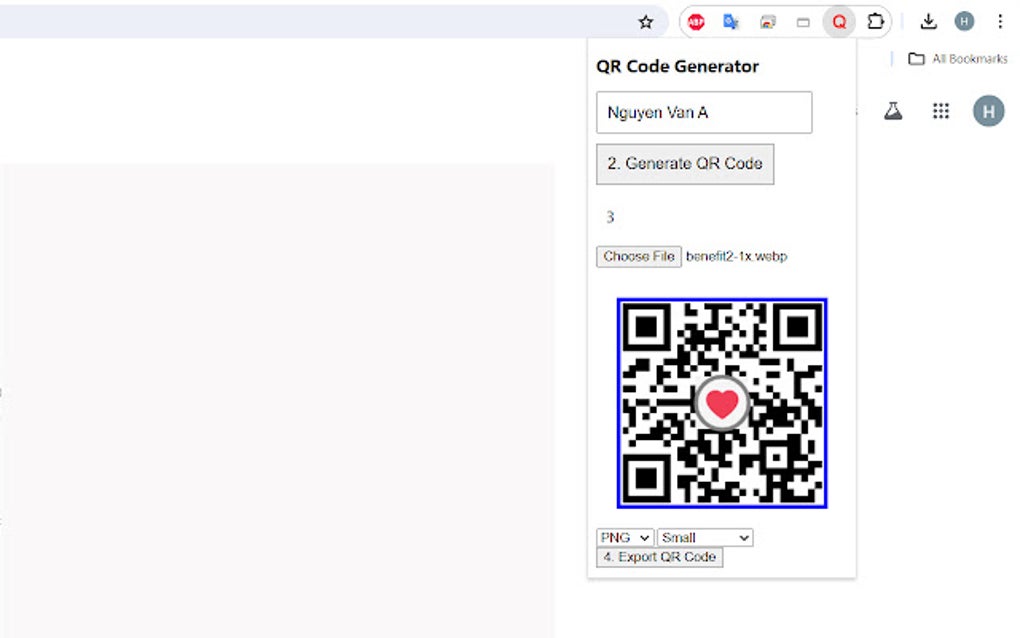Bookmark this page with the star
Image resolution: width=1020 pixels, height=638 pixels.
pyautogui.click(x=645, y=21)
